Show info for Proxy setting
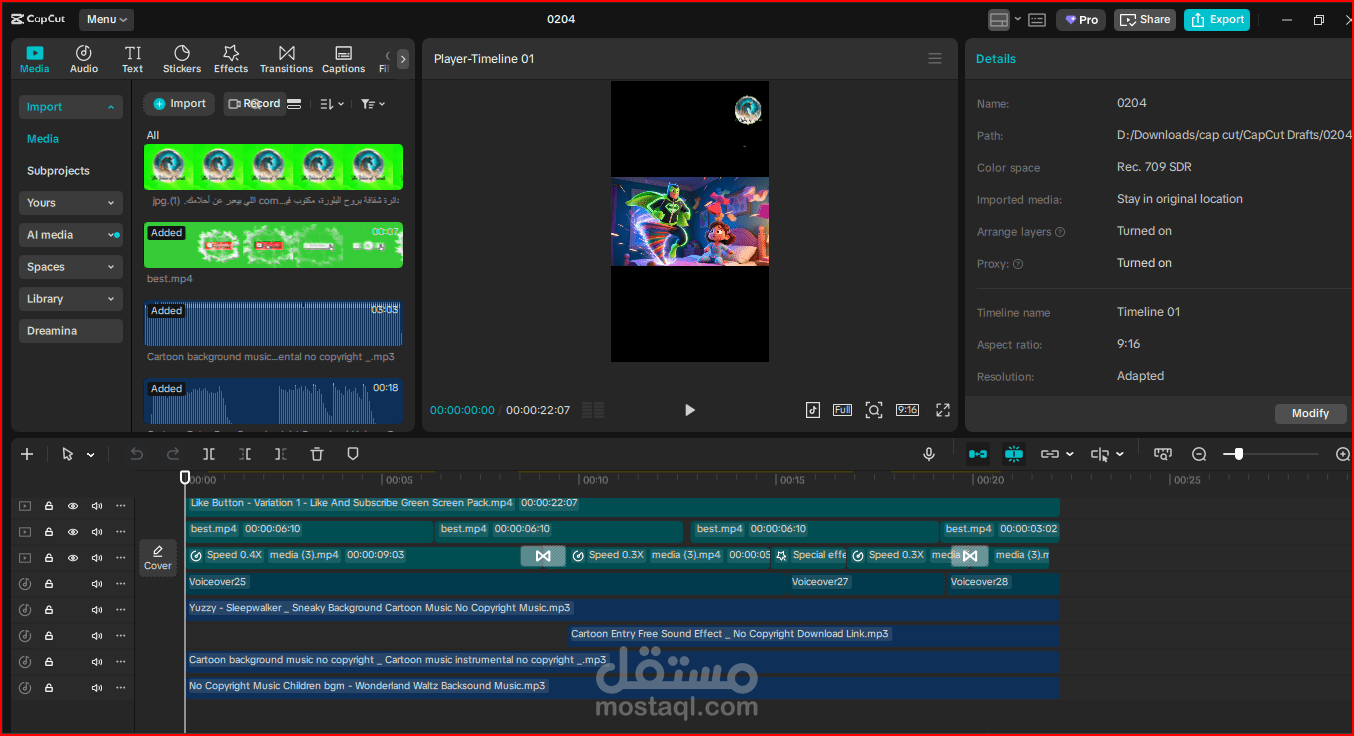 tap(1018, 264)
